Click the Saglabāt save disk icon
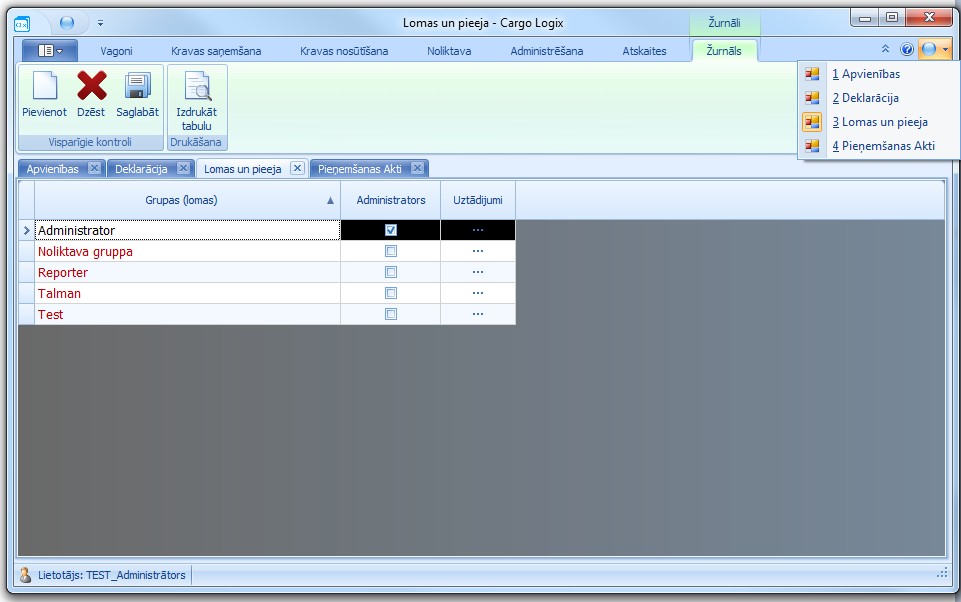 (137, 87)
